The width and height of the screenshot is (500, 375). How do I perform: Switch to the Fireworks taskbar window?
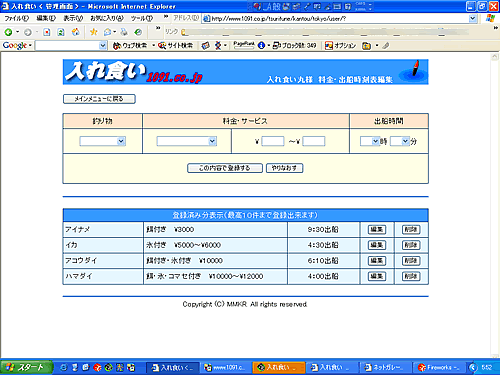click(x=439, y=367)
